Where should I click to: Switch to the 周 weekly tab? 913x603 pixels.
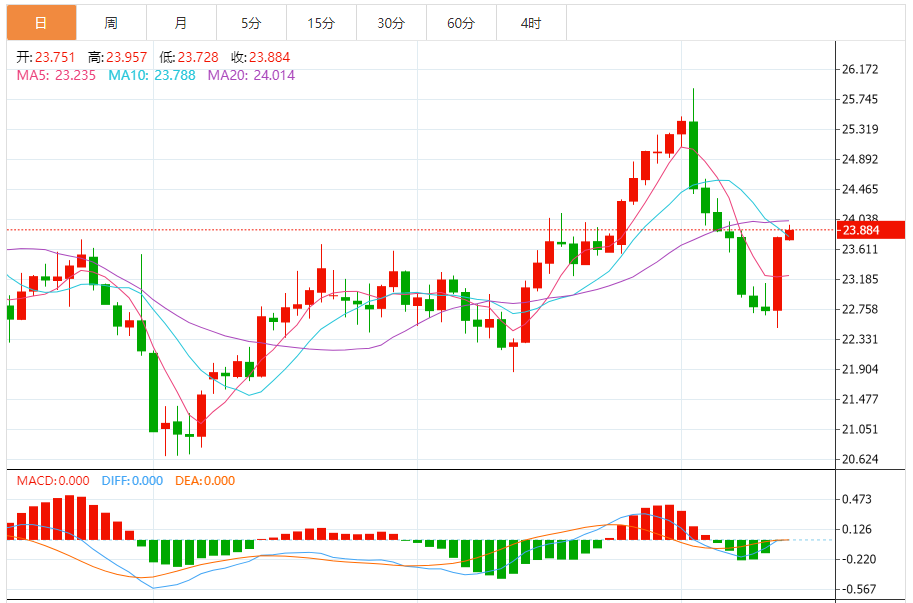click(x=111, y=23)
